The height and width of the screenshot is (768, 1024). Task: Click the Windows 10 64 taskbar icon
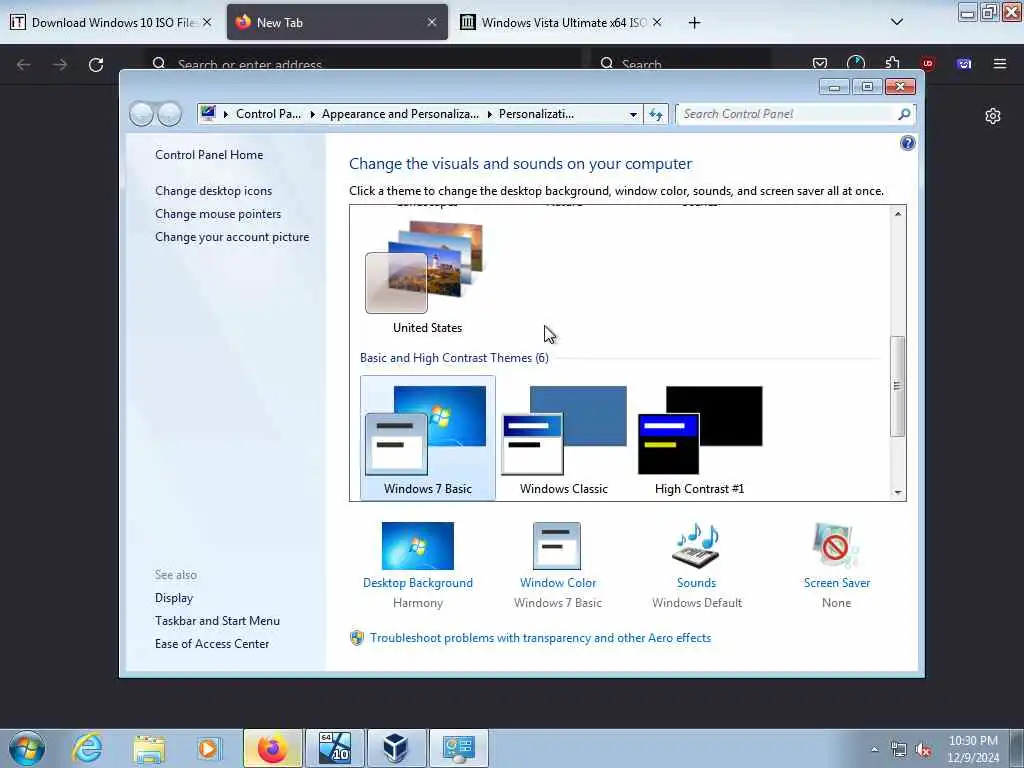[x=335, y=748]
